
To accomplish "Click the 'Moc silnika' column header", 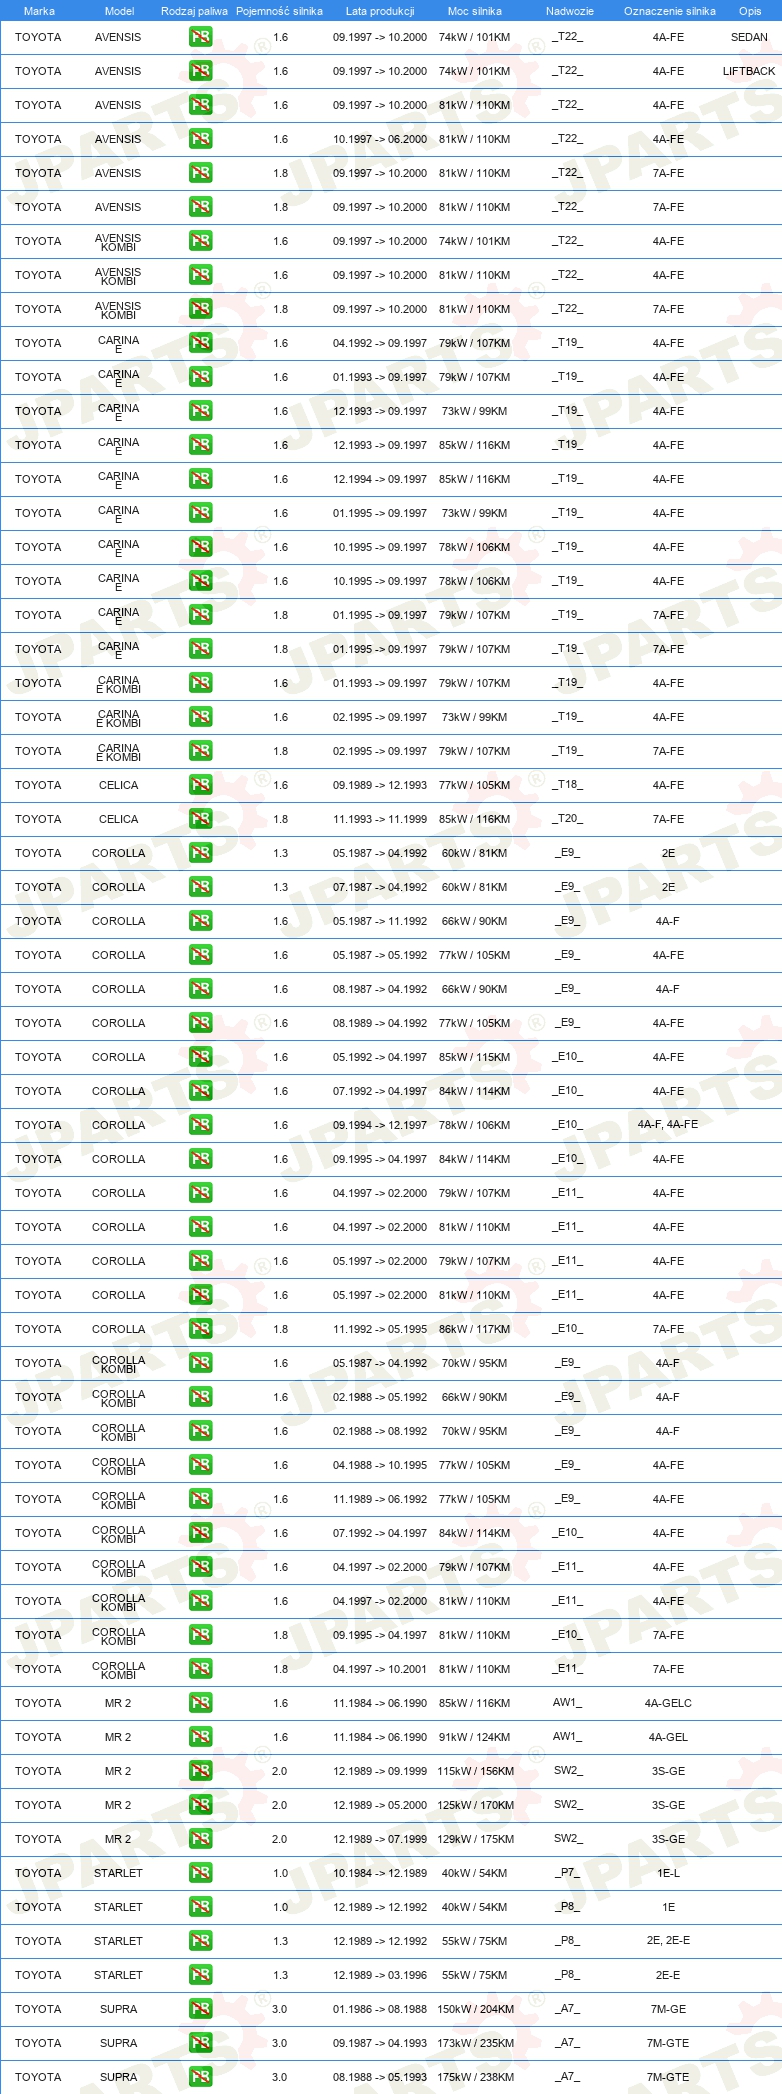I will (x=475, y=11).
